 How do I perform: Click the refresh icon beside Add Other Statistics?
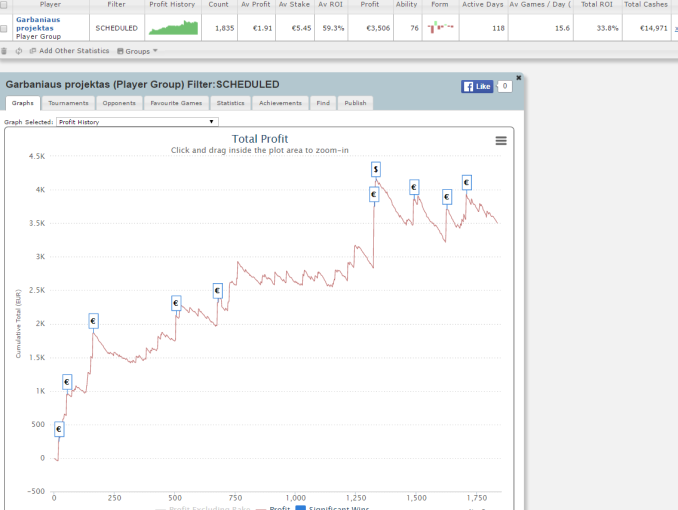[19, 50]
